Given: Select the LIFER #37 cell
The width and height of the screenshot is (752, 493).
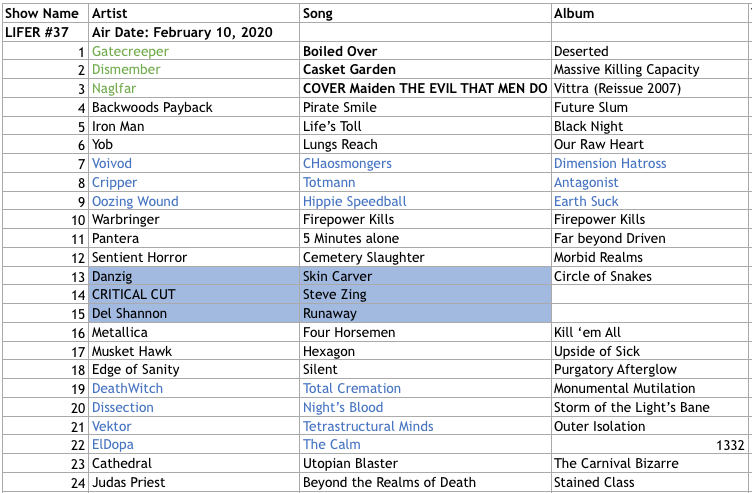Looking at the screenshot, I should 37,32.
